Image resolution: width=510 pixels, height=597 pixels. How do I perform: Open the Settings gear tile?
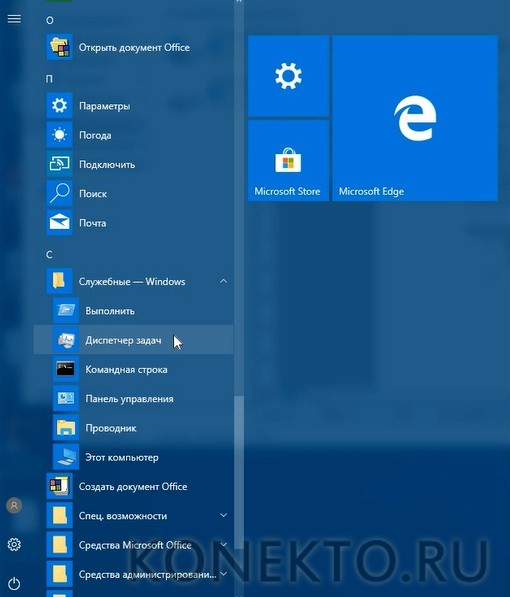coord(288,76)
